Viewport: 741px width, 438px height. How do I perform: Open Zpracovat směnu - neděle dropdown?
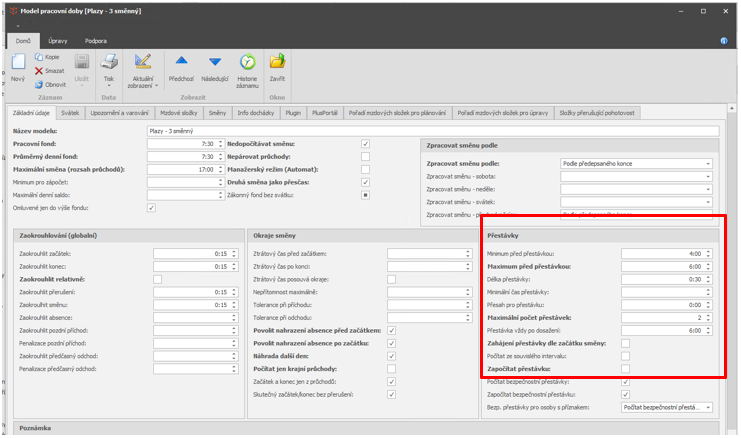coord(708,189)
